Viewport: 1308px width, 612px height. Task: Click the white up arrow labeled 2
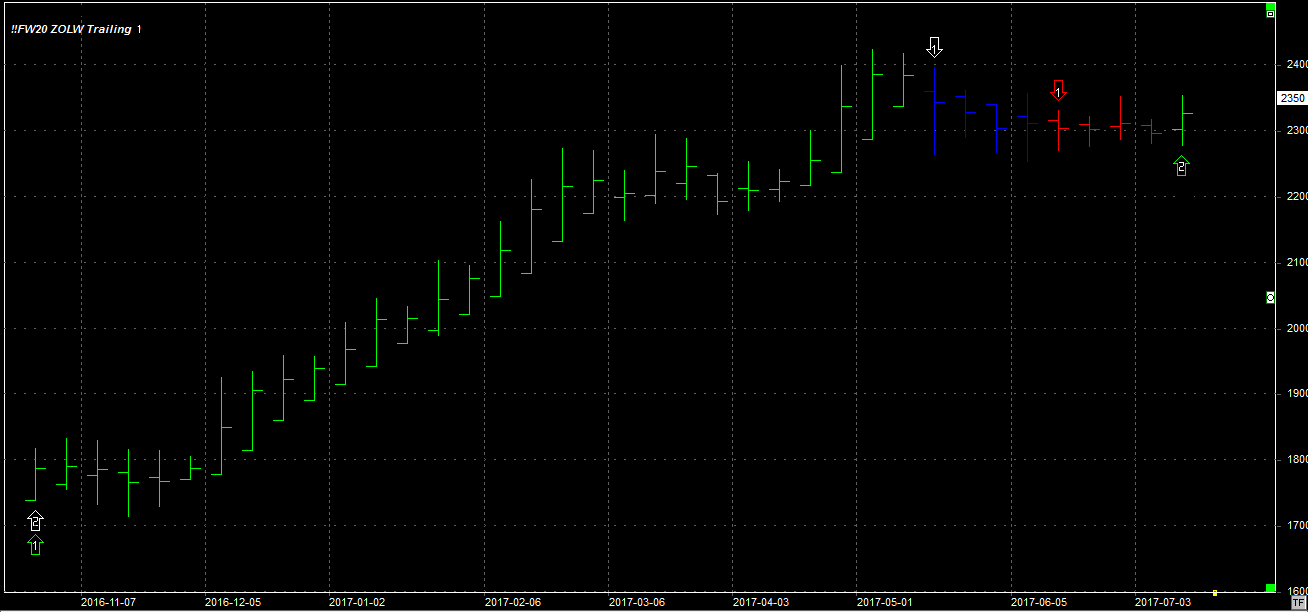36,520
